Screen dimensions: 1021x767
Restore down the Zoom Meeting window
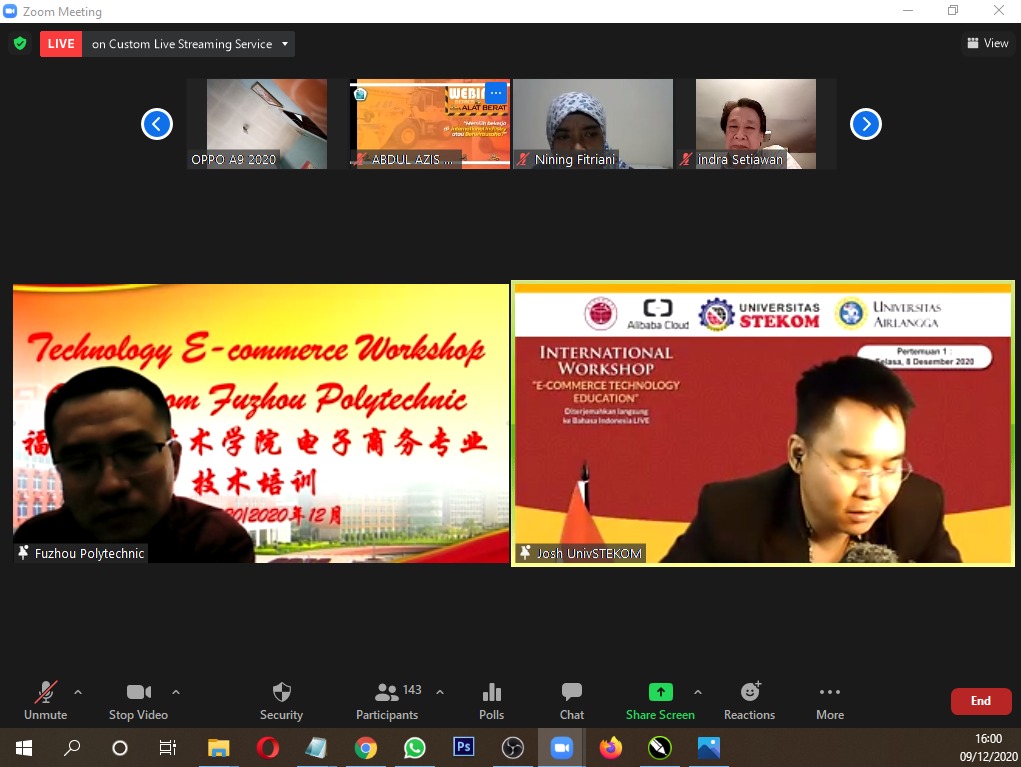coord(953,10)
